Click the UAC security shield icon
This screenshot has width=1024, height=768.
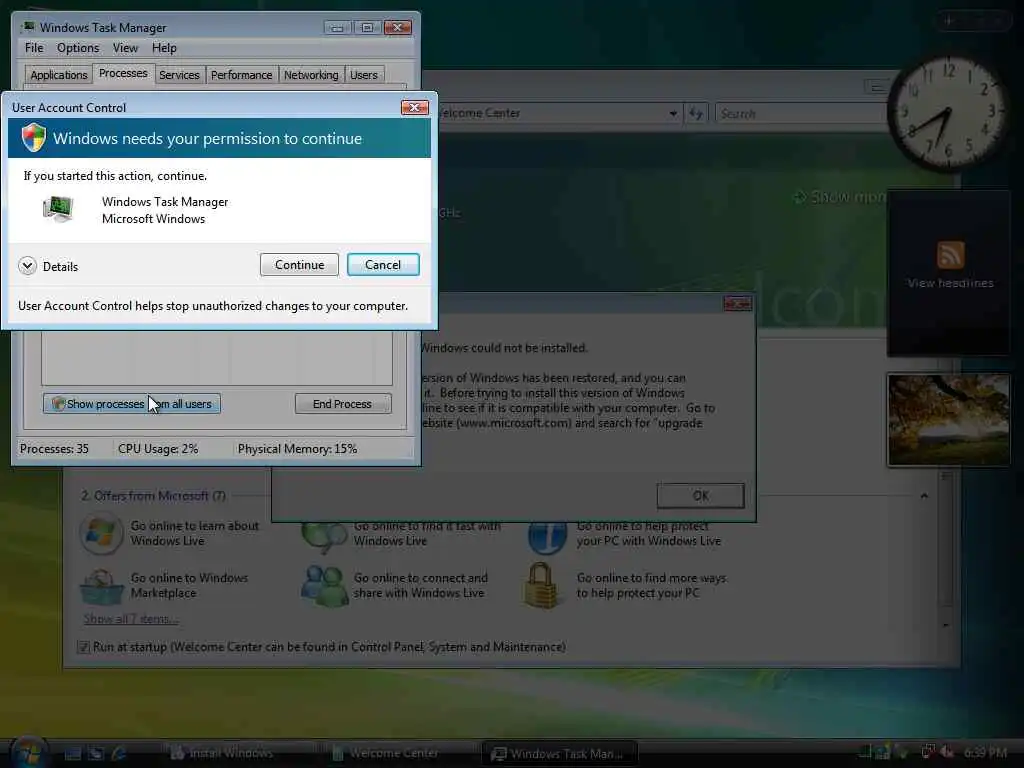click(x=33, y=138)
